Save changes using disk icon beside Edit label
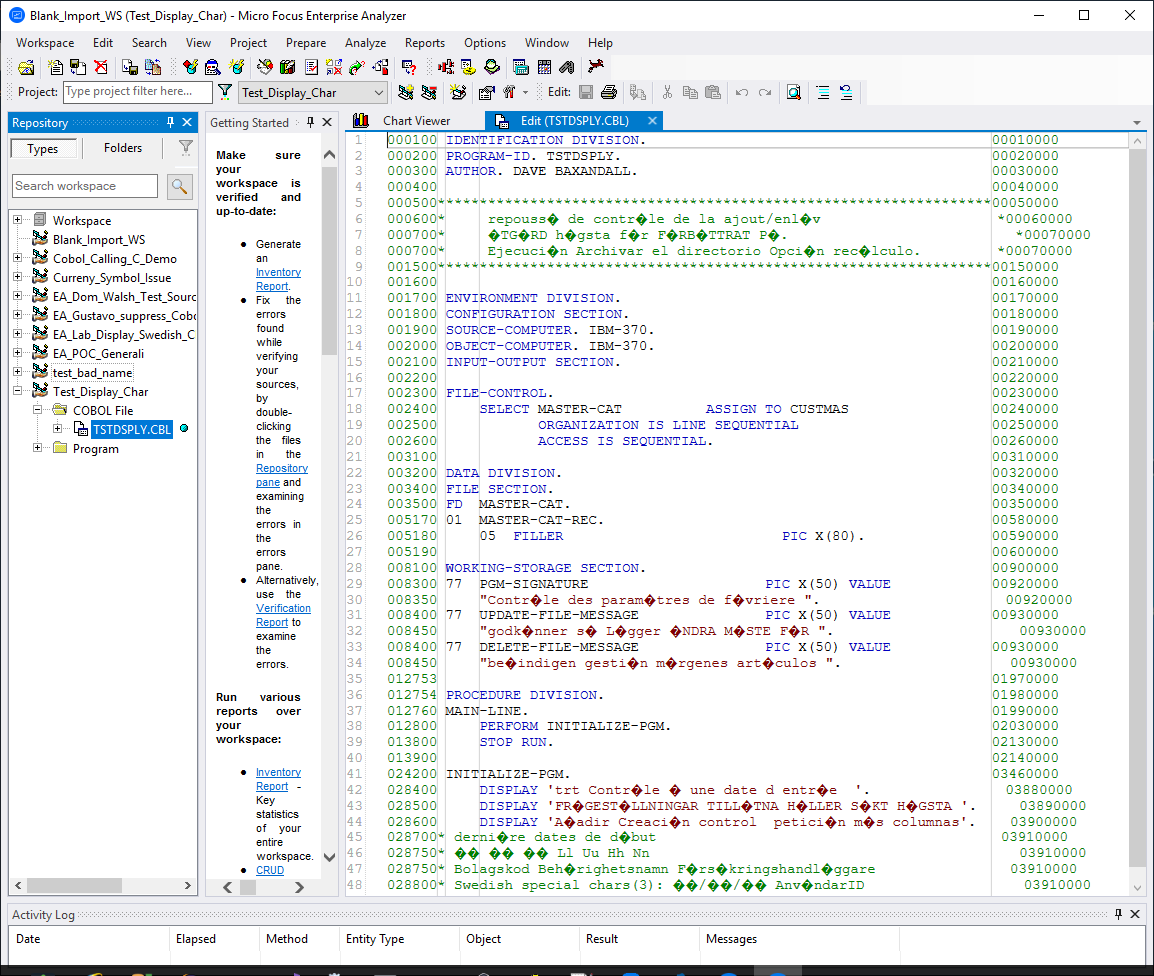1154x976 pixels. click(x=585, y=92)
